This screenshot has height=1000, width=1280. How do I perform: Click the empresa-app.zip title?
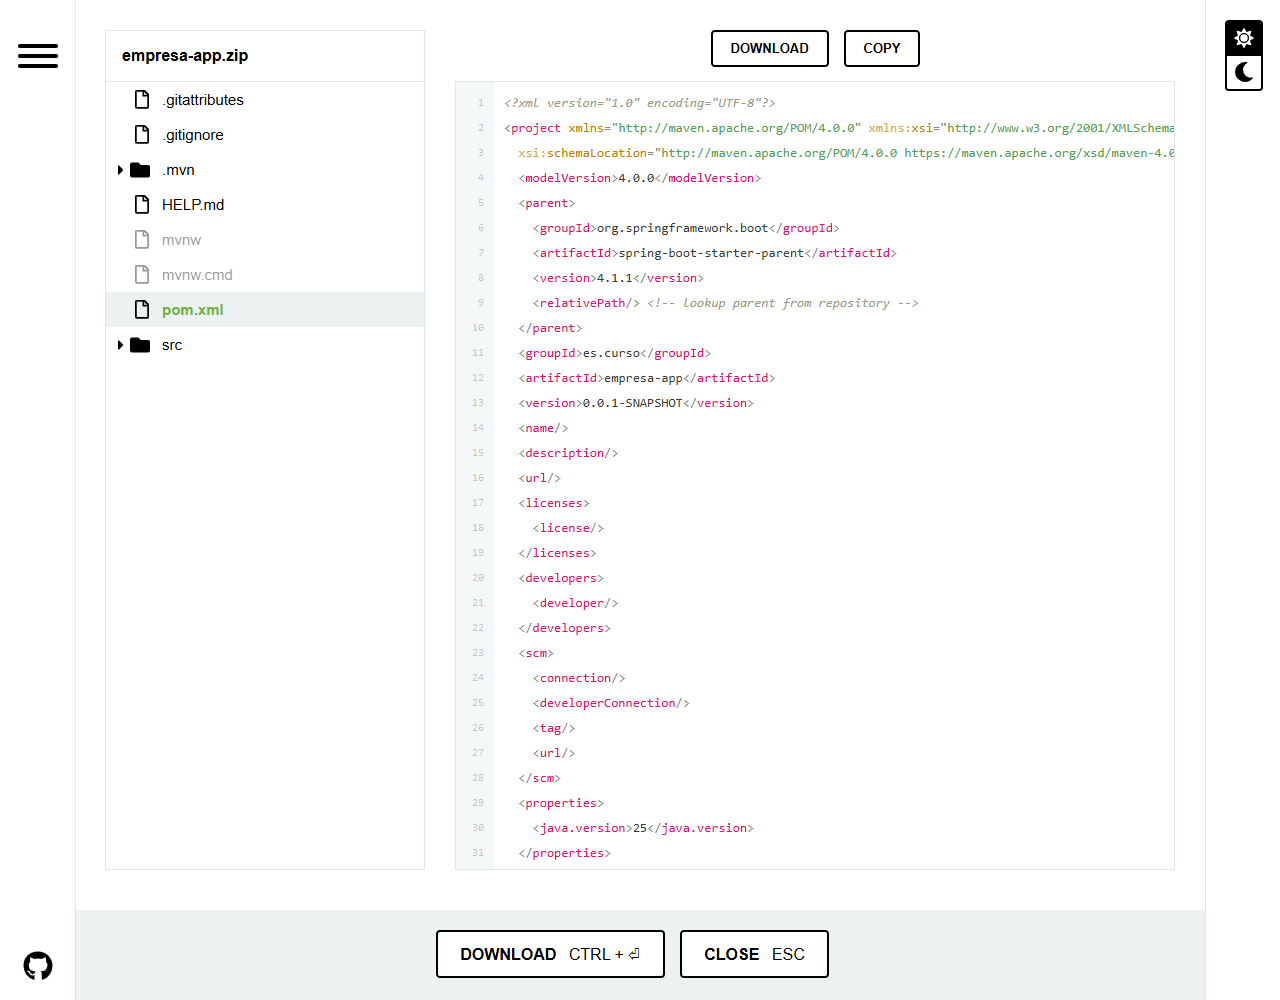(185, 56)
